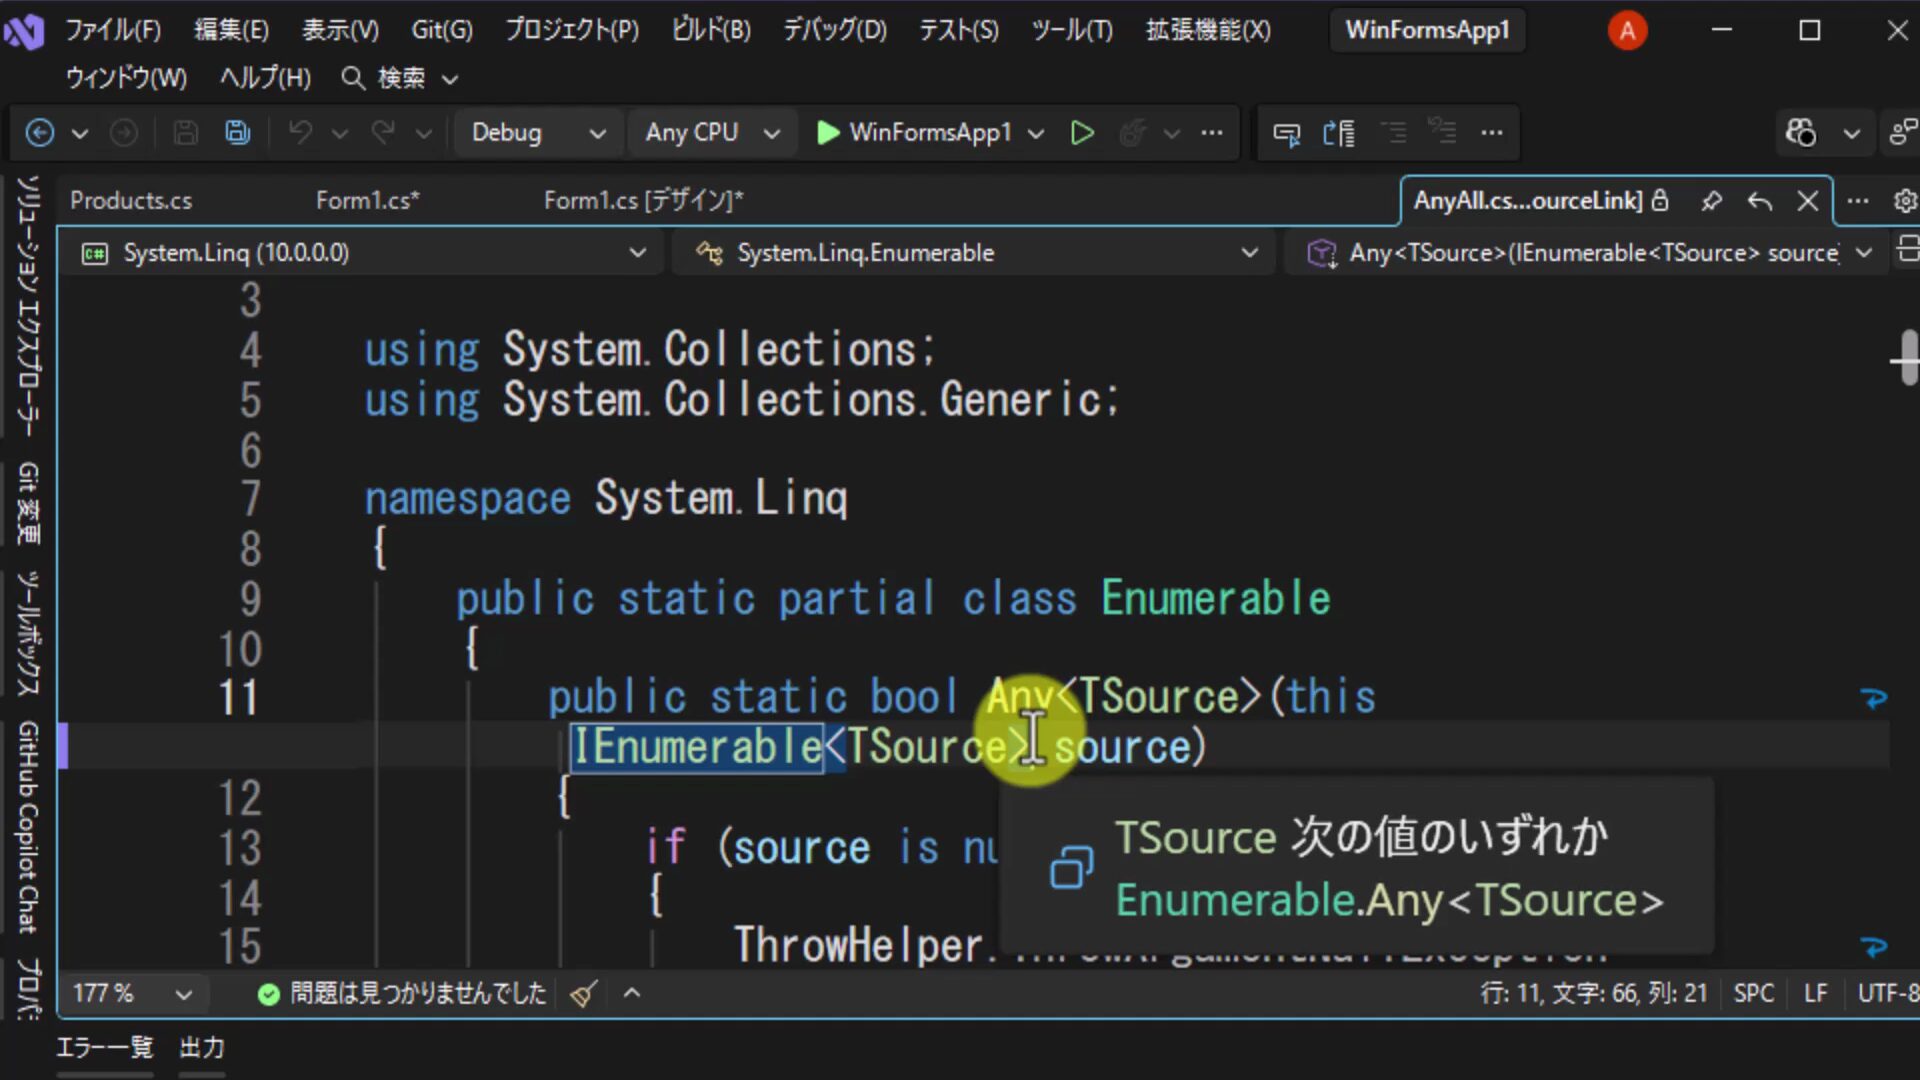
Task: Open the Any CPU platform dropdown
Action: [711, 132]
